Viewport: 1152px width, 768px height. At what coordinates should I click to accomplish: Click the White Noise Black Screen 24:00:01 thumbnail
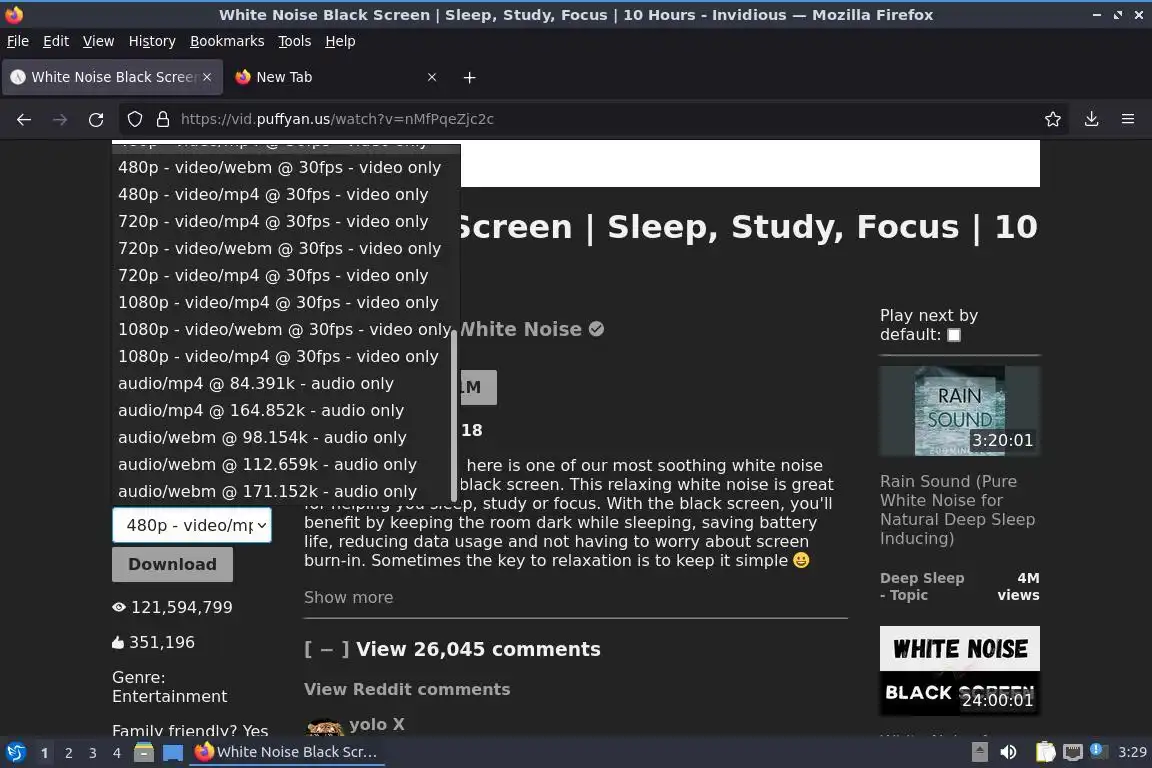coord(960,671)
